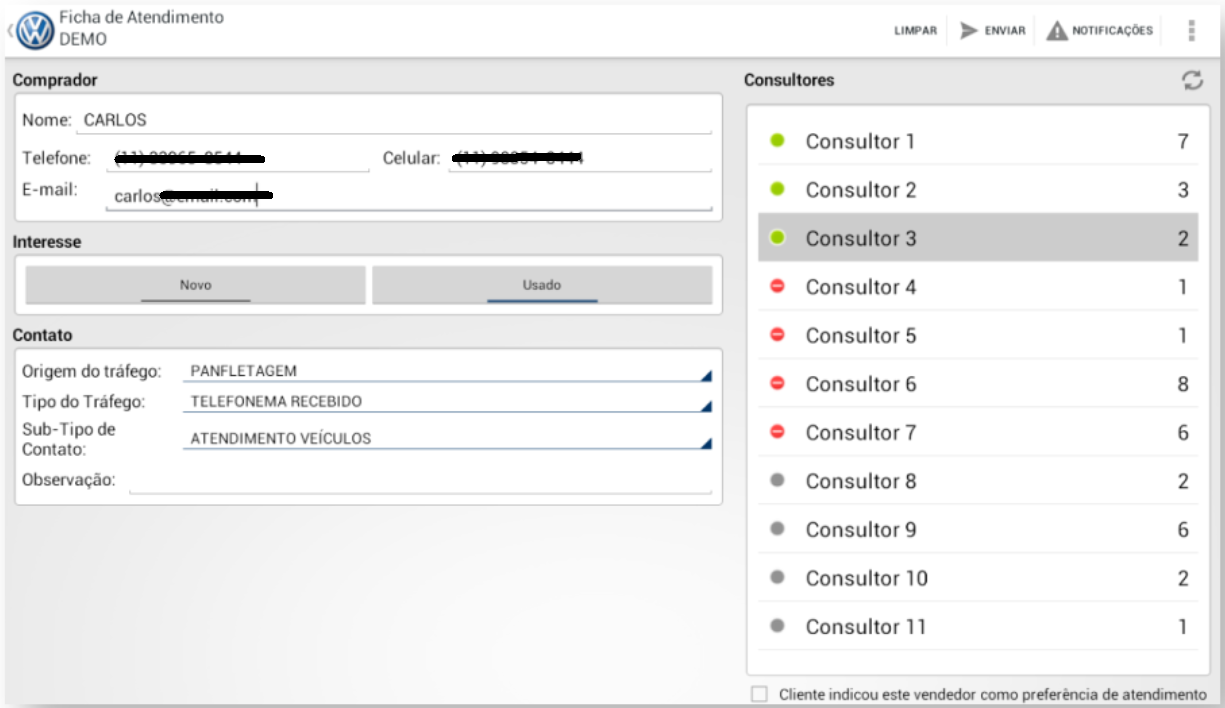1225x708 pixels.
Task: Refresh the Consultores list
Action: 1191,81
